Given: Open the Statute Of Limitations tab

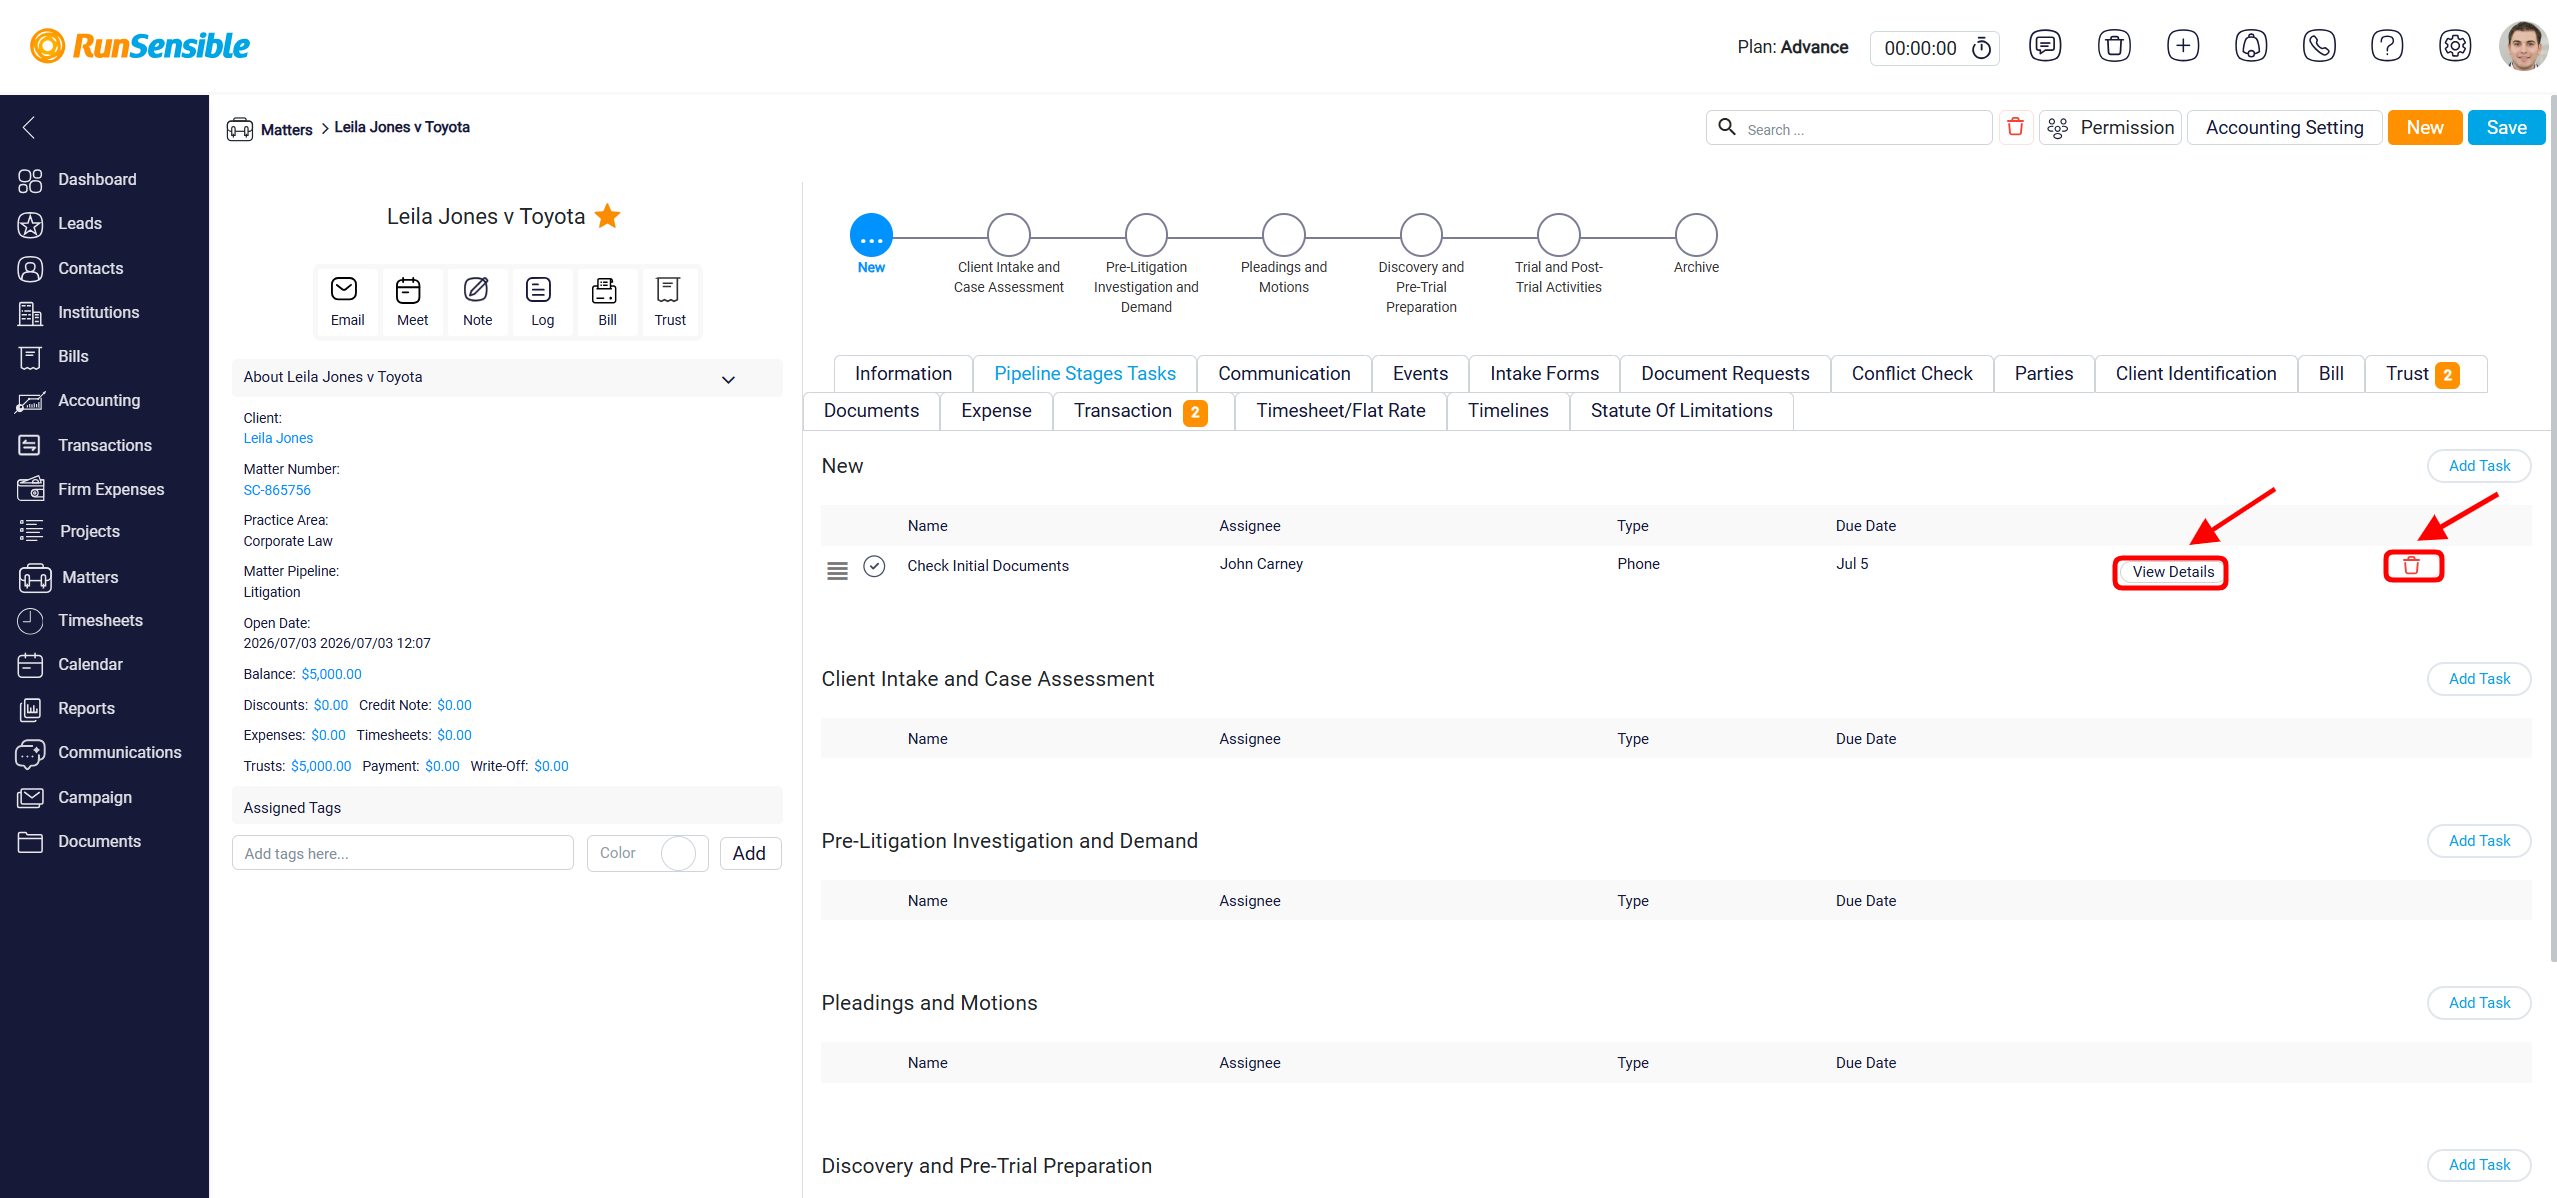Looking at the screenshot, I should click(1680, 411).
